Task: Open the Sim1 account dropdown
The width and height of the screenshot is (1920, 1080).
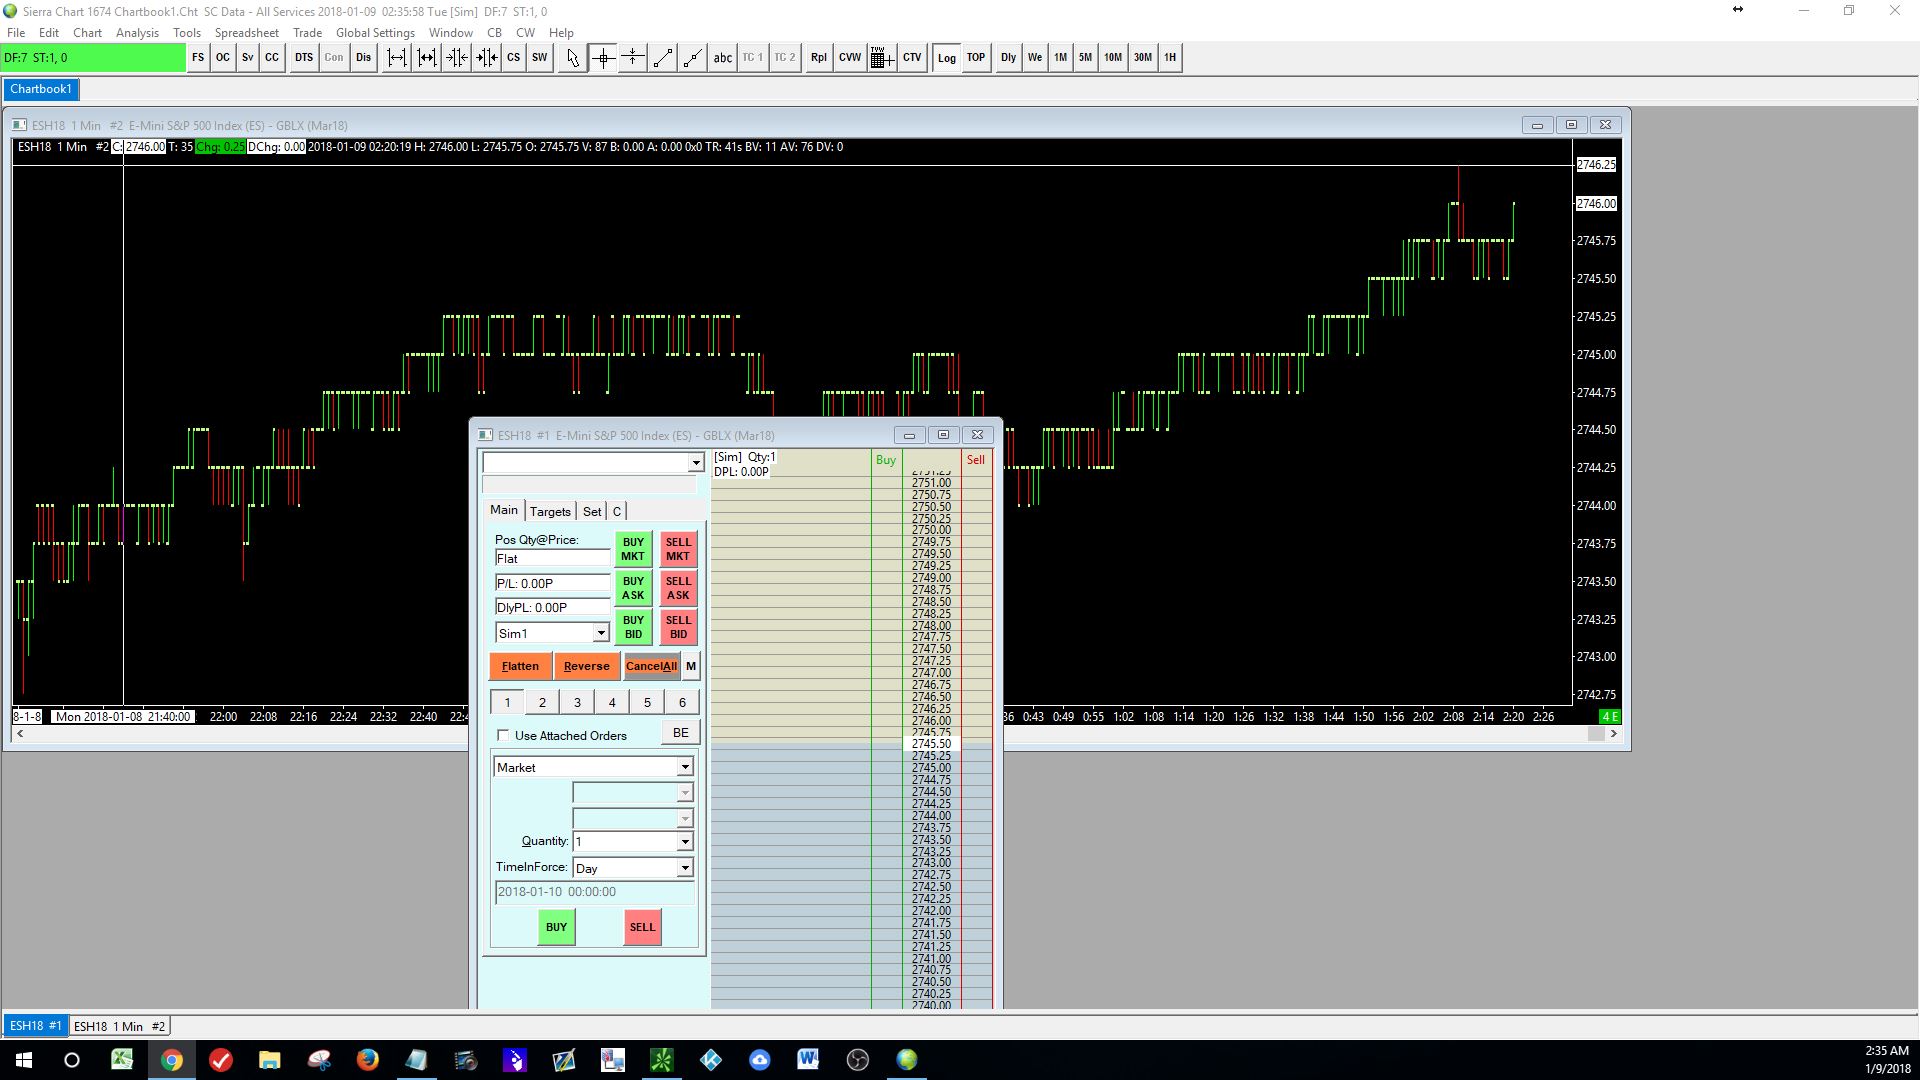Action: (x=600, y=633)
